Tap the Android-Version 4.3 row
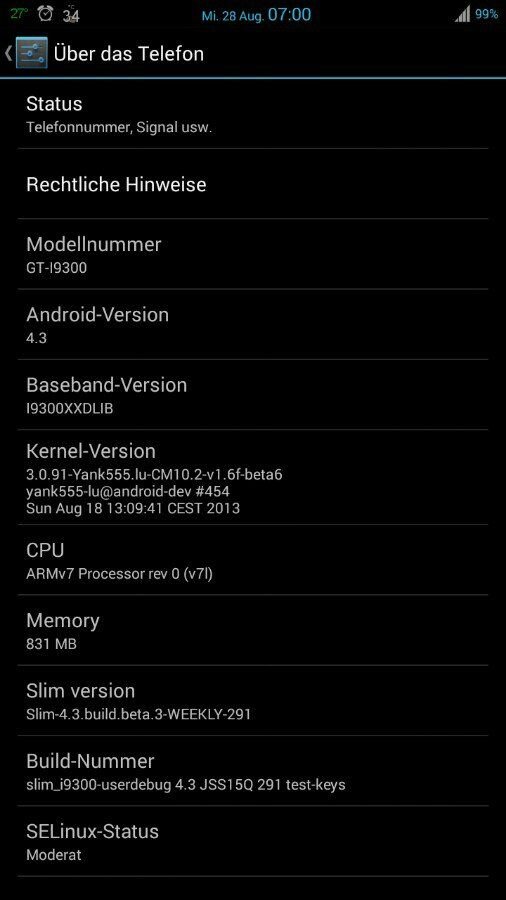 point(252,324)
